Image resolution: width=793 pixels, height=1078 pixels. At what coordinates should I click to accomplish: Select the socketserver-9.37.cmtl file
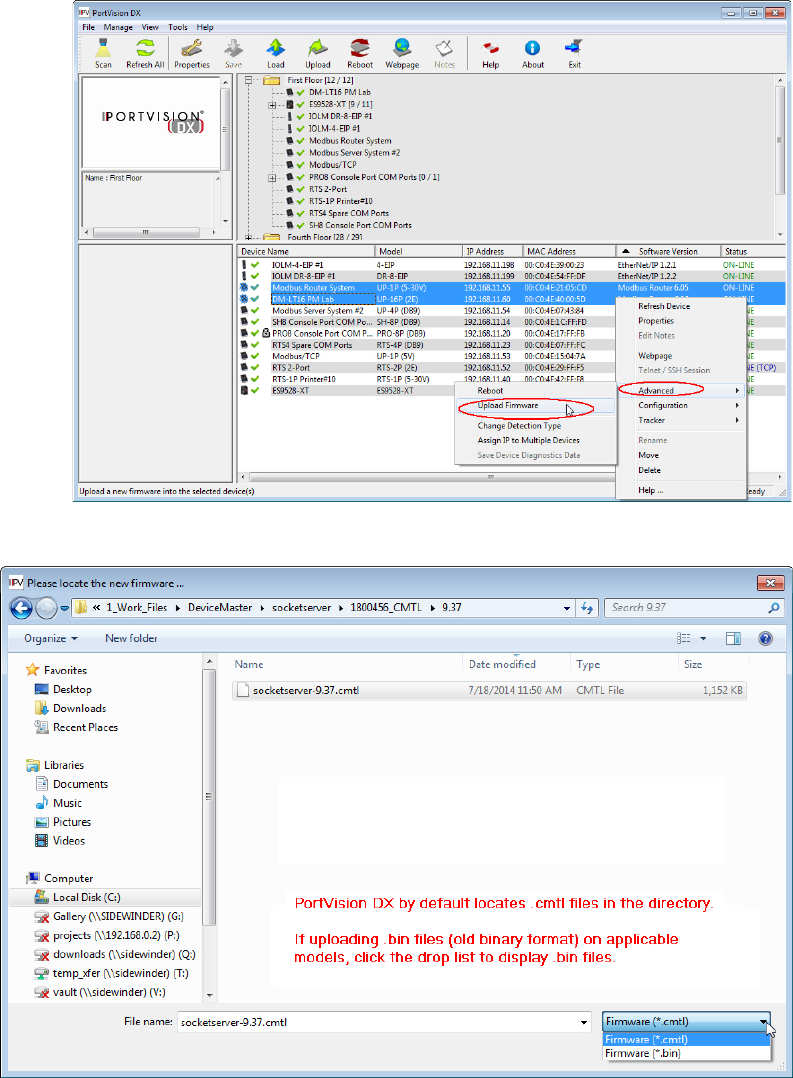point(488,690)
